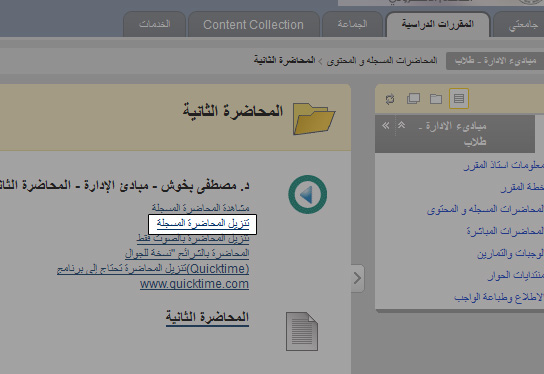This screenshot has height=374, width=544.
Task: Open the الخدمات tab
Action: (154, 24)
